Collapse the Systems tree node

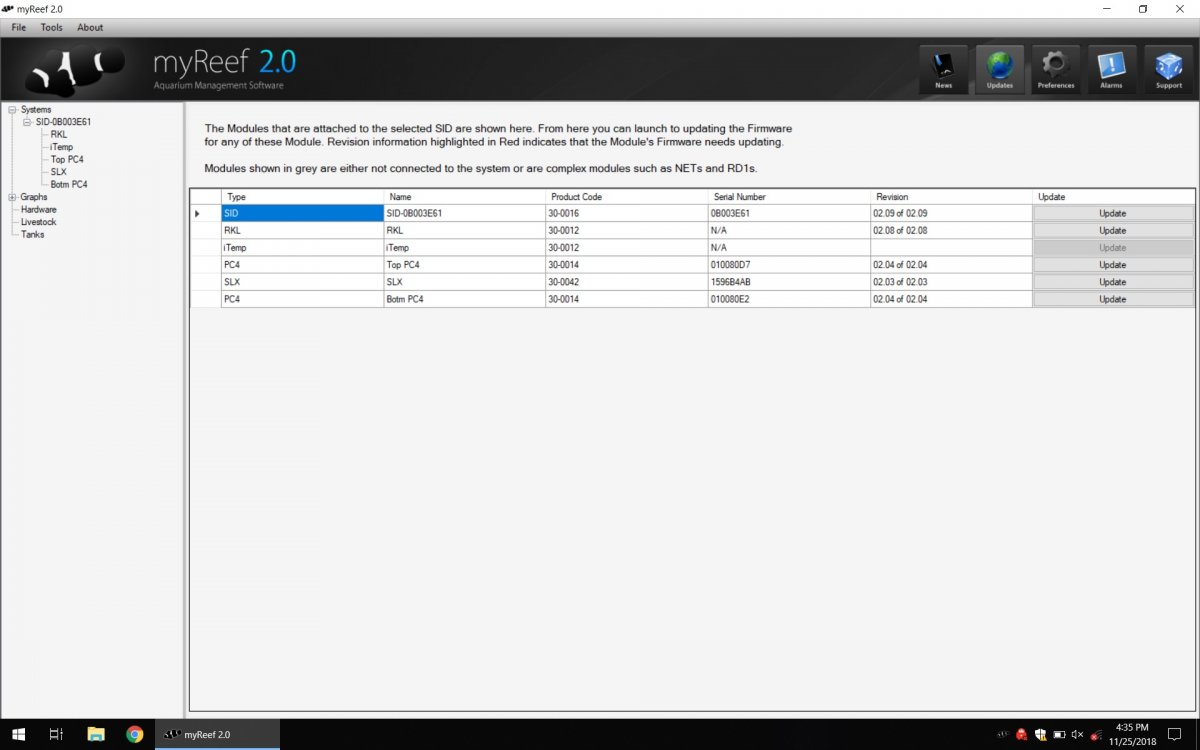click(12, 110)
